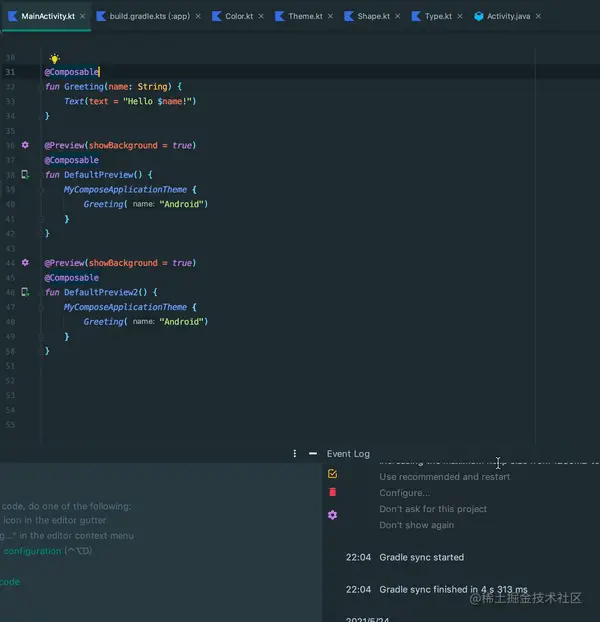The height and width of the screenshot is (622, 600).
Task: Click 'Don't ask for this project' link
Action: coord(433,509)
